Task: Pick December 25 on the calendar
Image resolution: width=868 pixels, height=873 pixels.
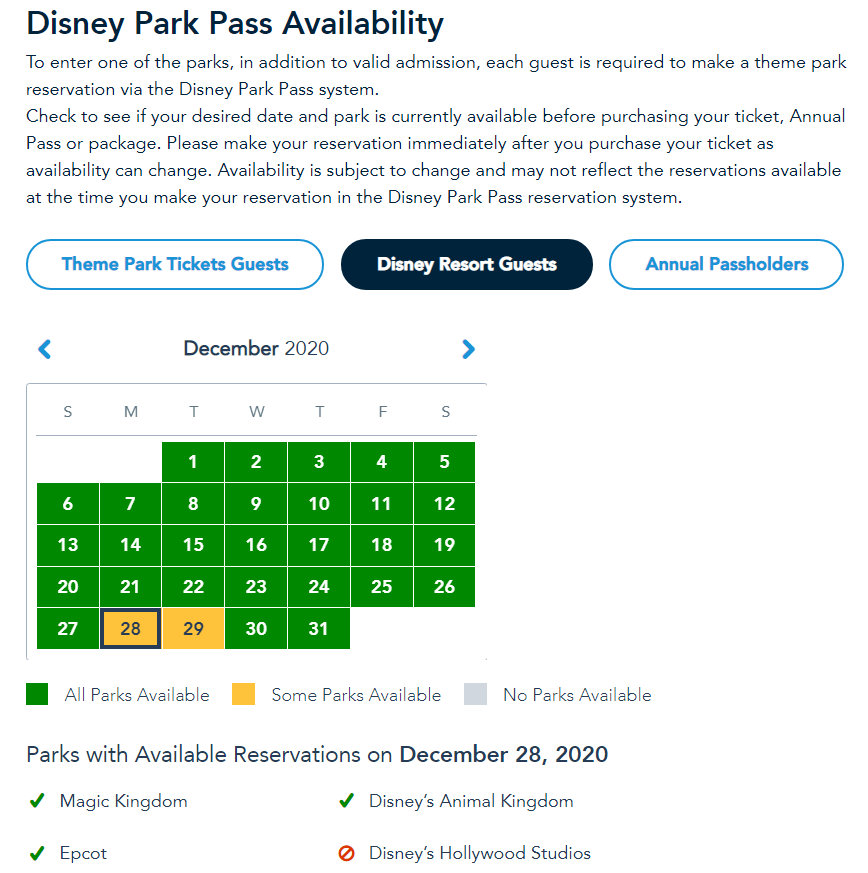Action: [382, 587]
